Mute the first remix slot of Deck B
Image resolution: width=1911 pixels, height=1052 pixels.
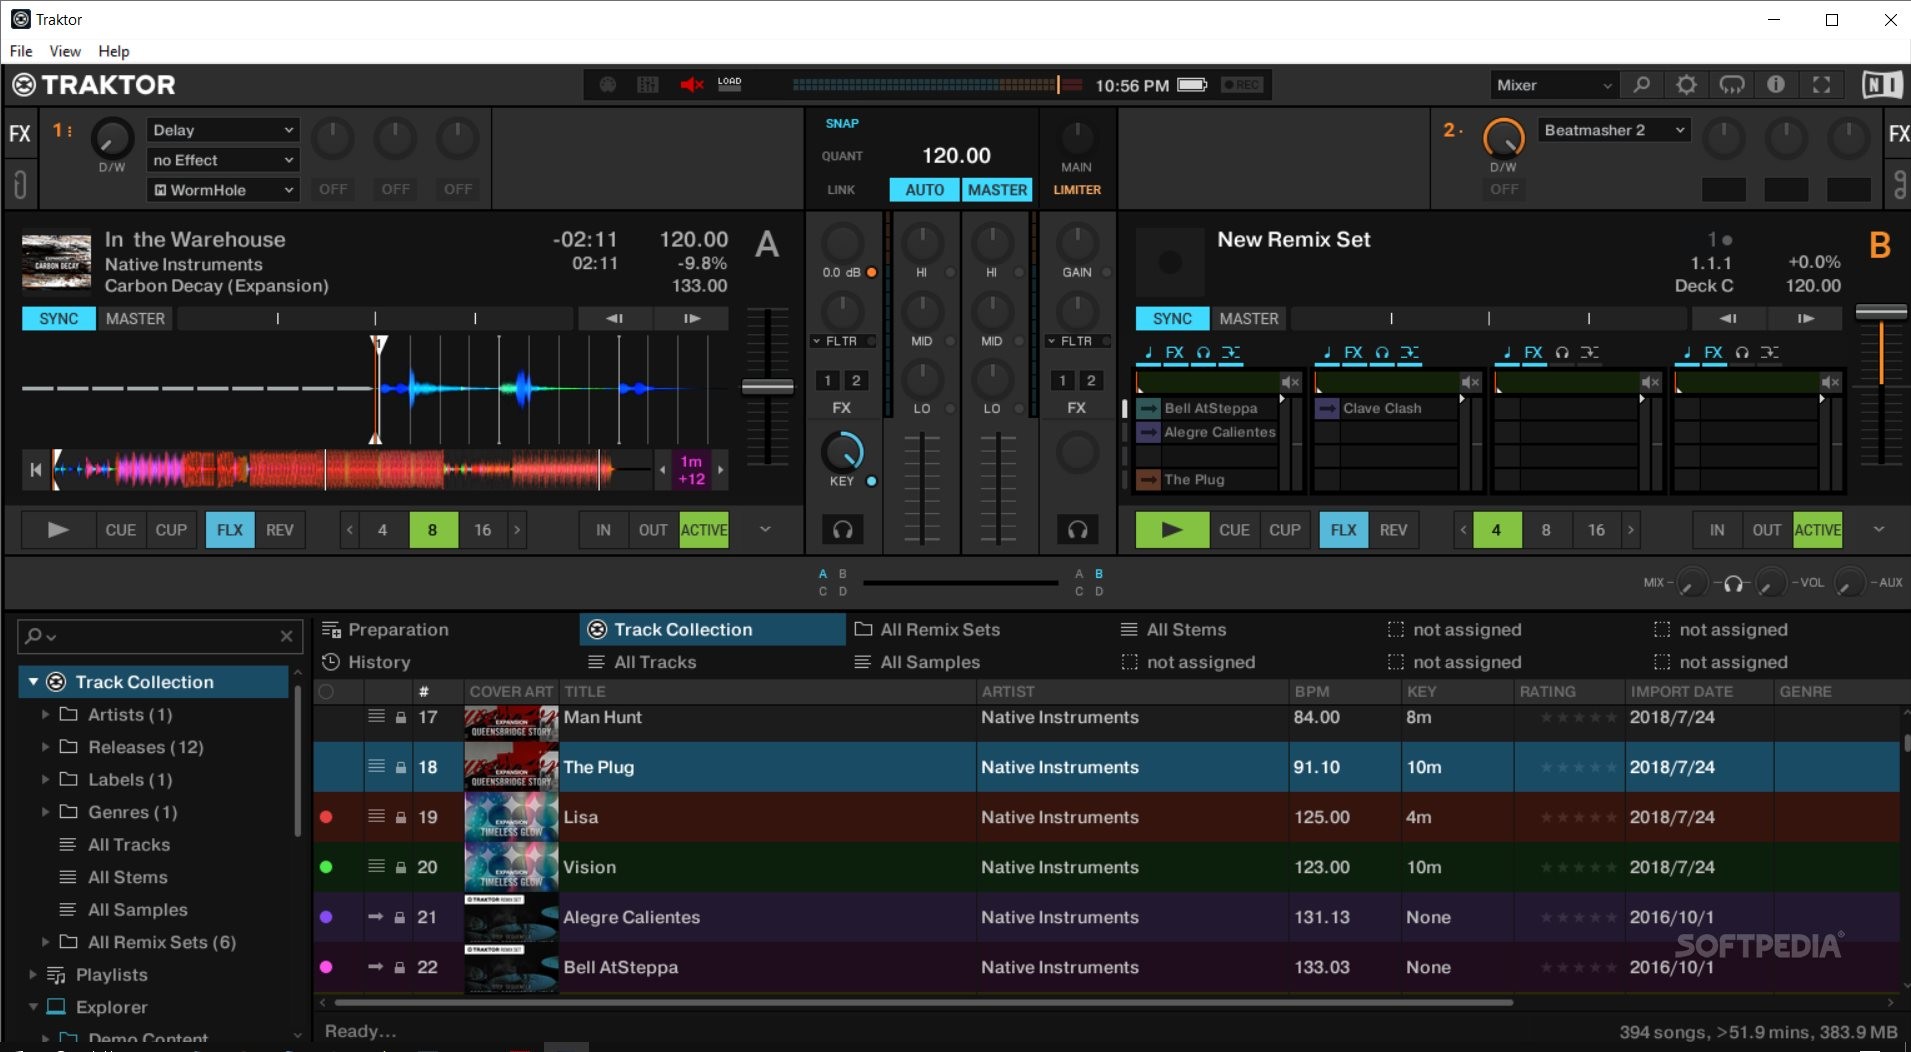(x=1290, y=382)
